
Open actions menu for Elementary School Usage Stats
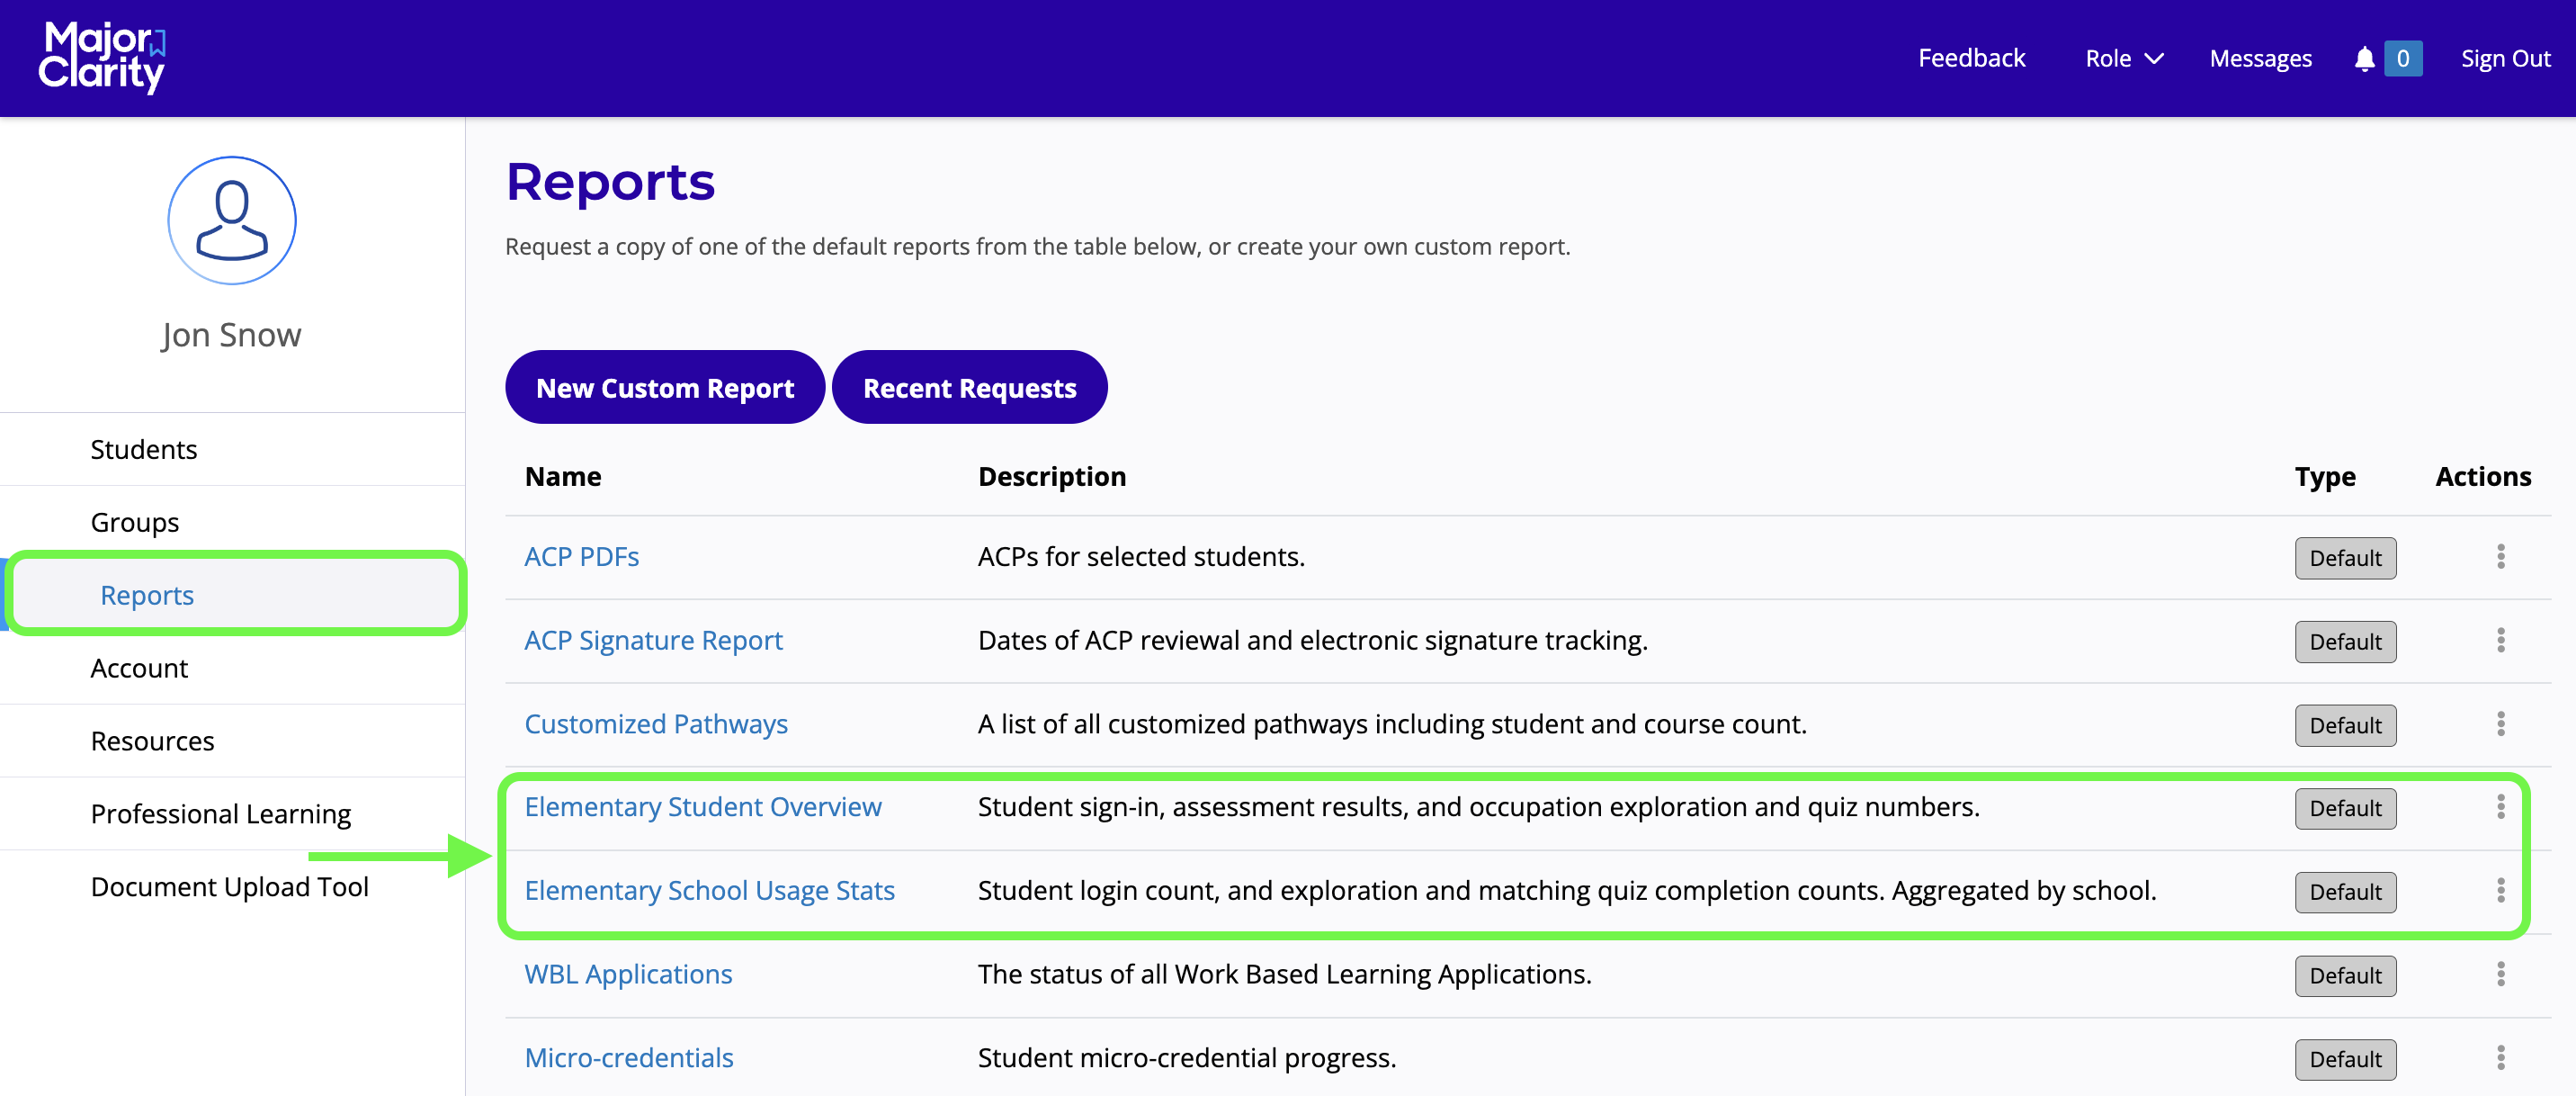(x=2500, y=891)
